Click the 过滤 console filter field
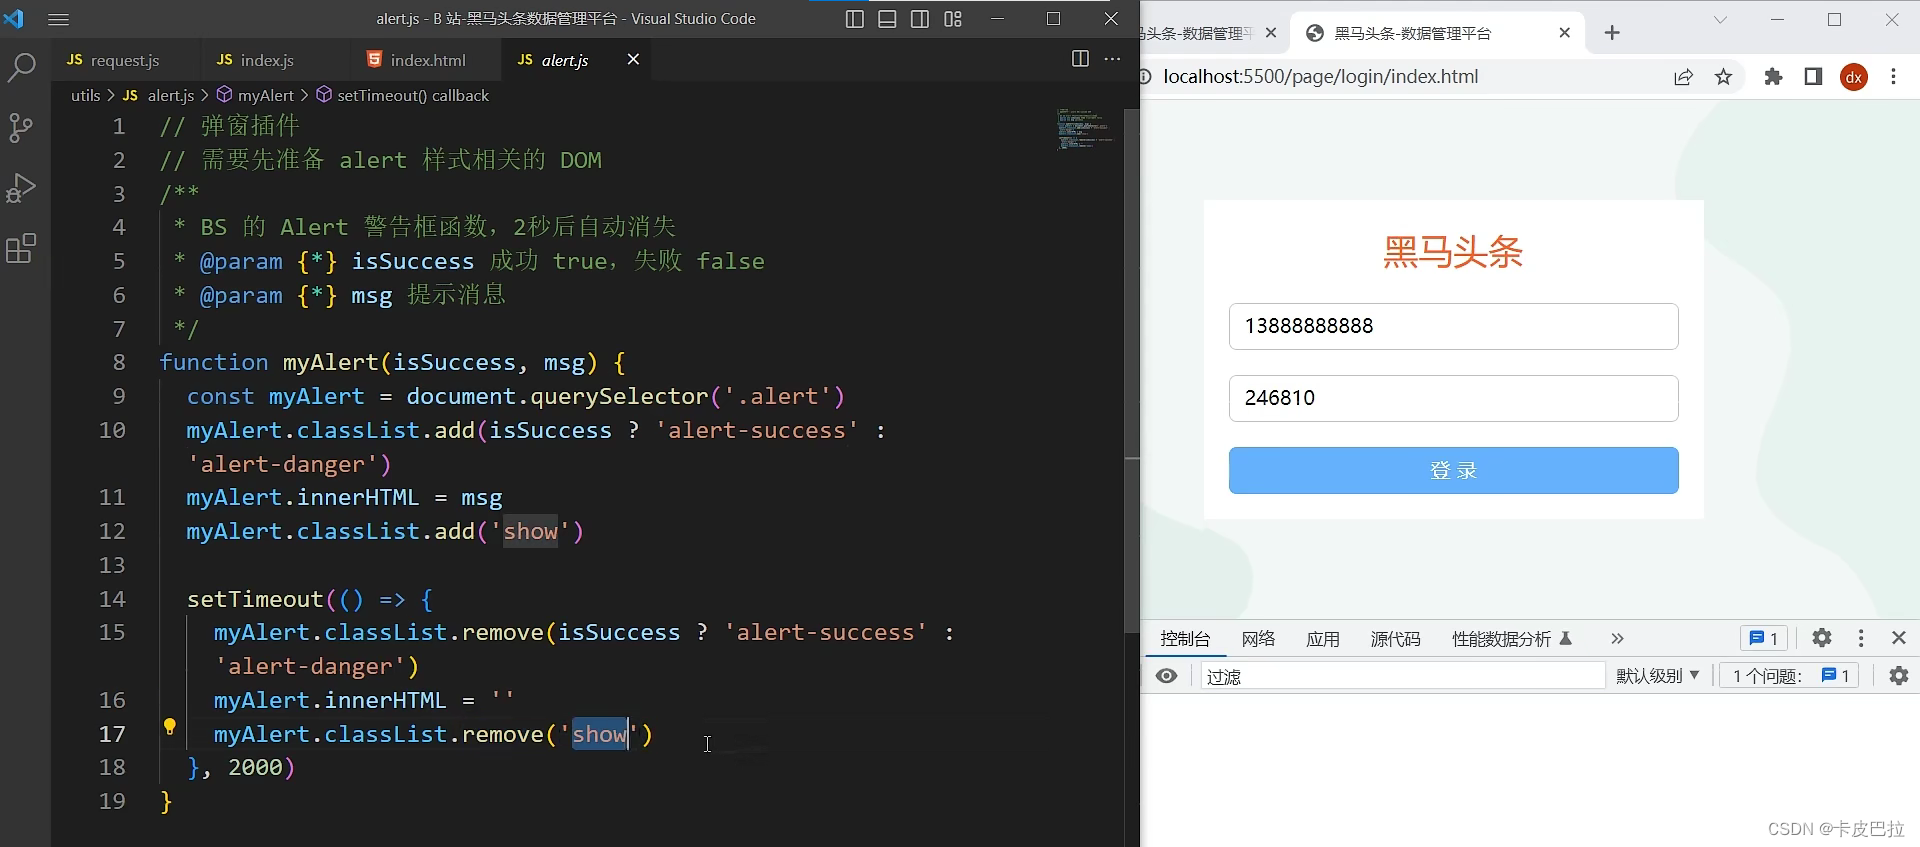Viewport: 1920px width, 847px height. [1402, 676]
